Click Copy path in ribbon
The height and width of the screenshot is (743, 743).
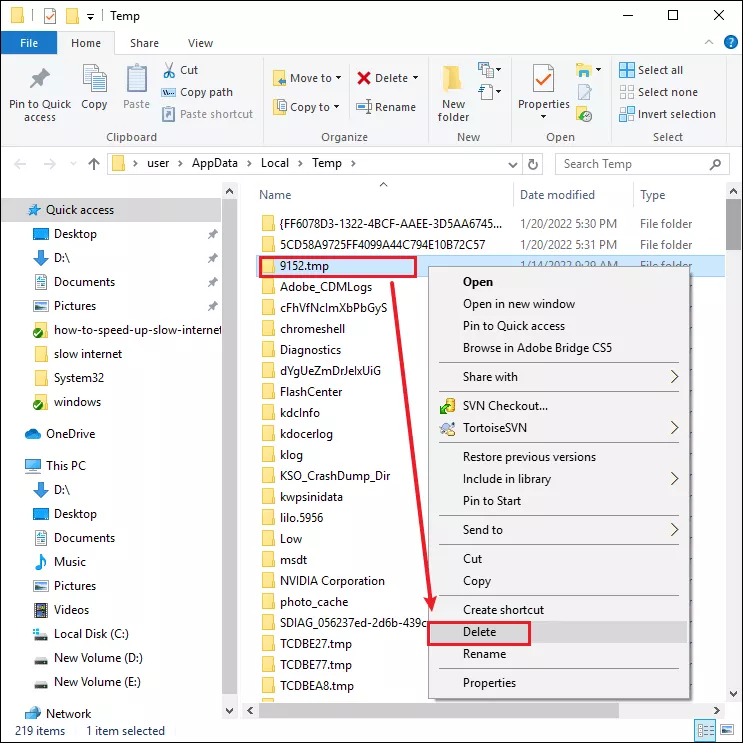[197, 92]
